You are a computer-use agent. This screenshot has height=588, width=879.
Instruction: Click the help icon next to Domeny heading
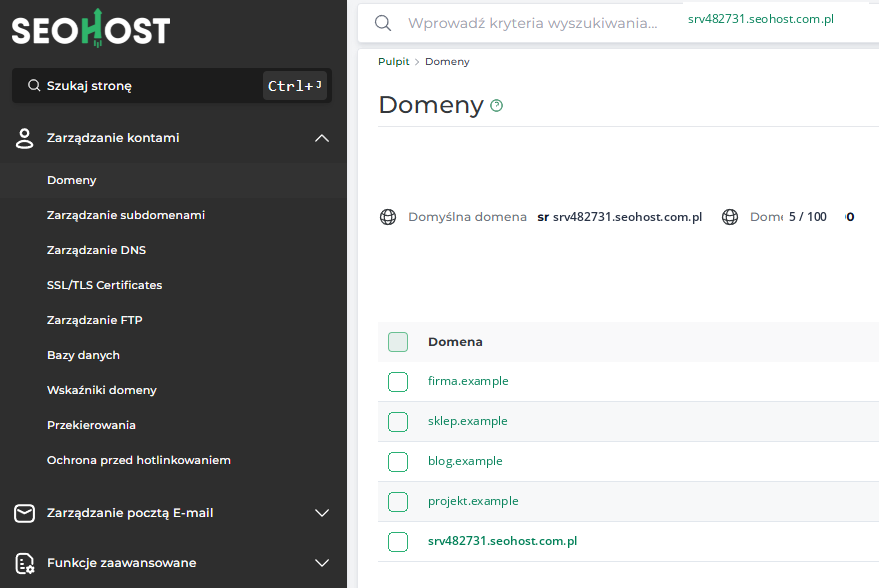[496, 105]
